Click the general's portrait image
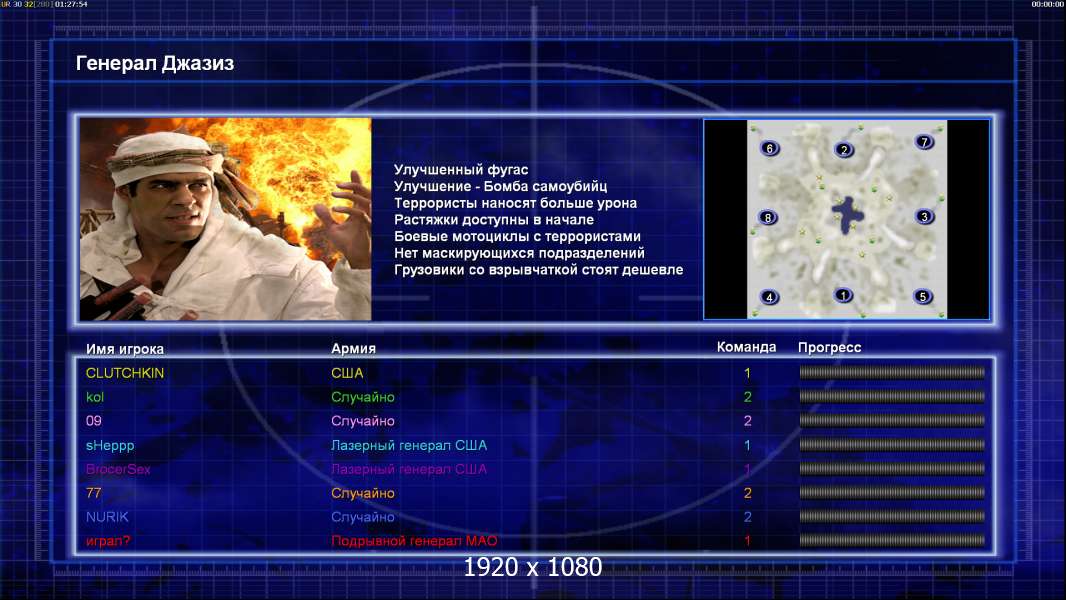 (x=226, y=219)
